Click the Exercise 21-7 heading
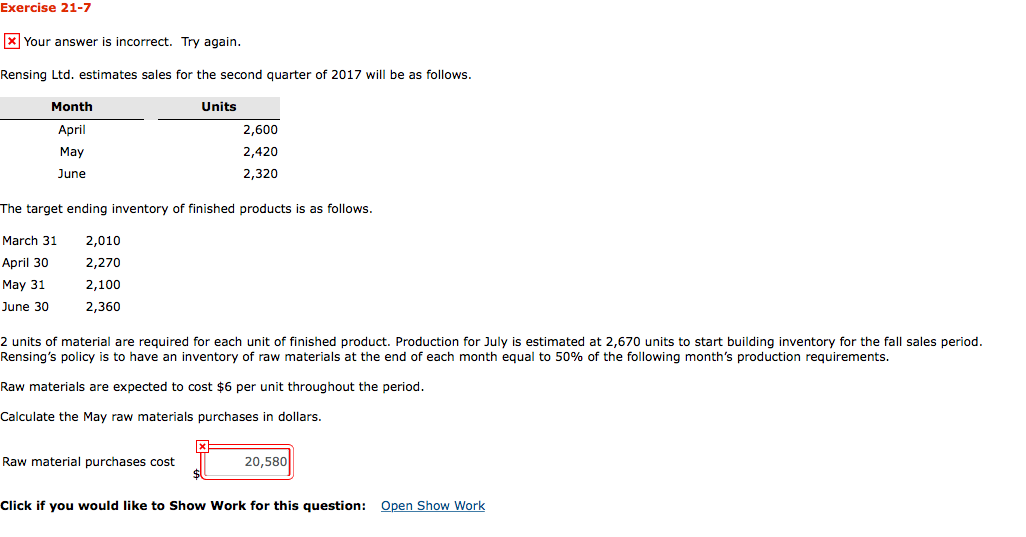This screenshot has height=537, width=1026. [46, 8]
